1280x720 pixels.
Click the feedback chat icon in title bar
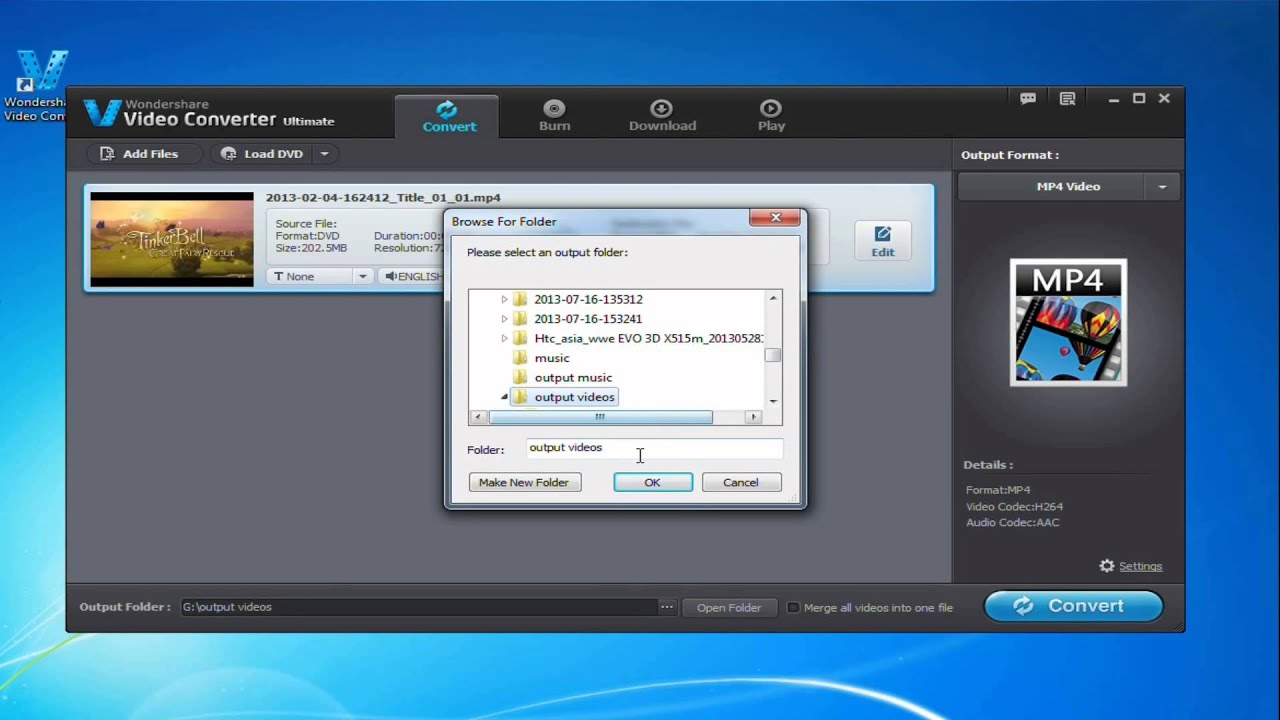(x=1028, y=99)
